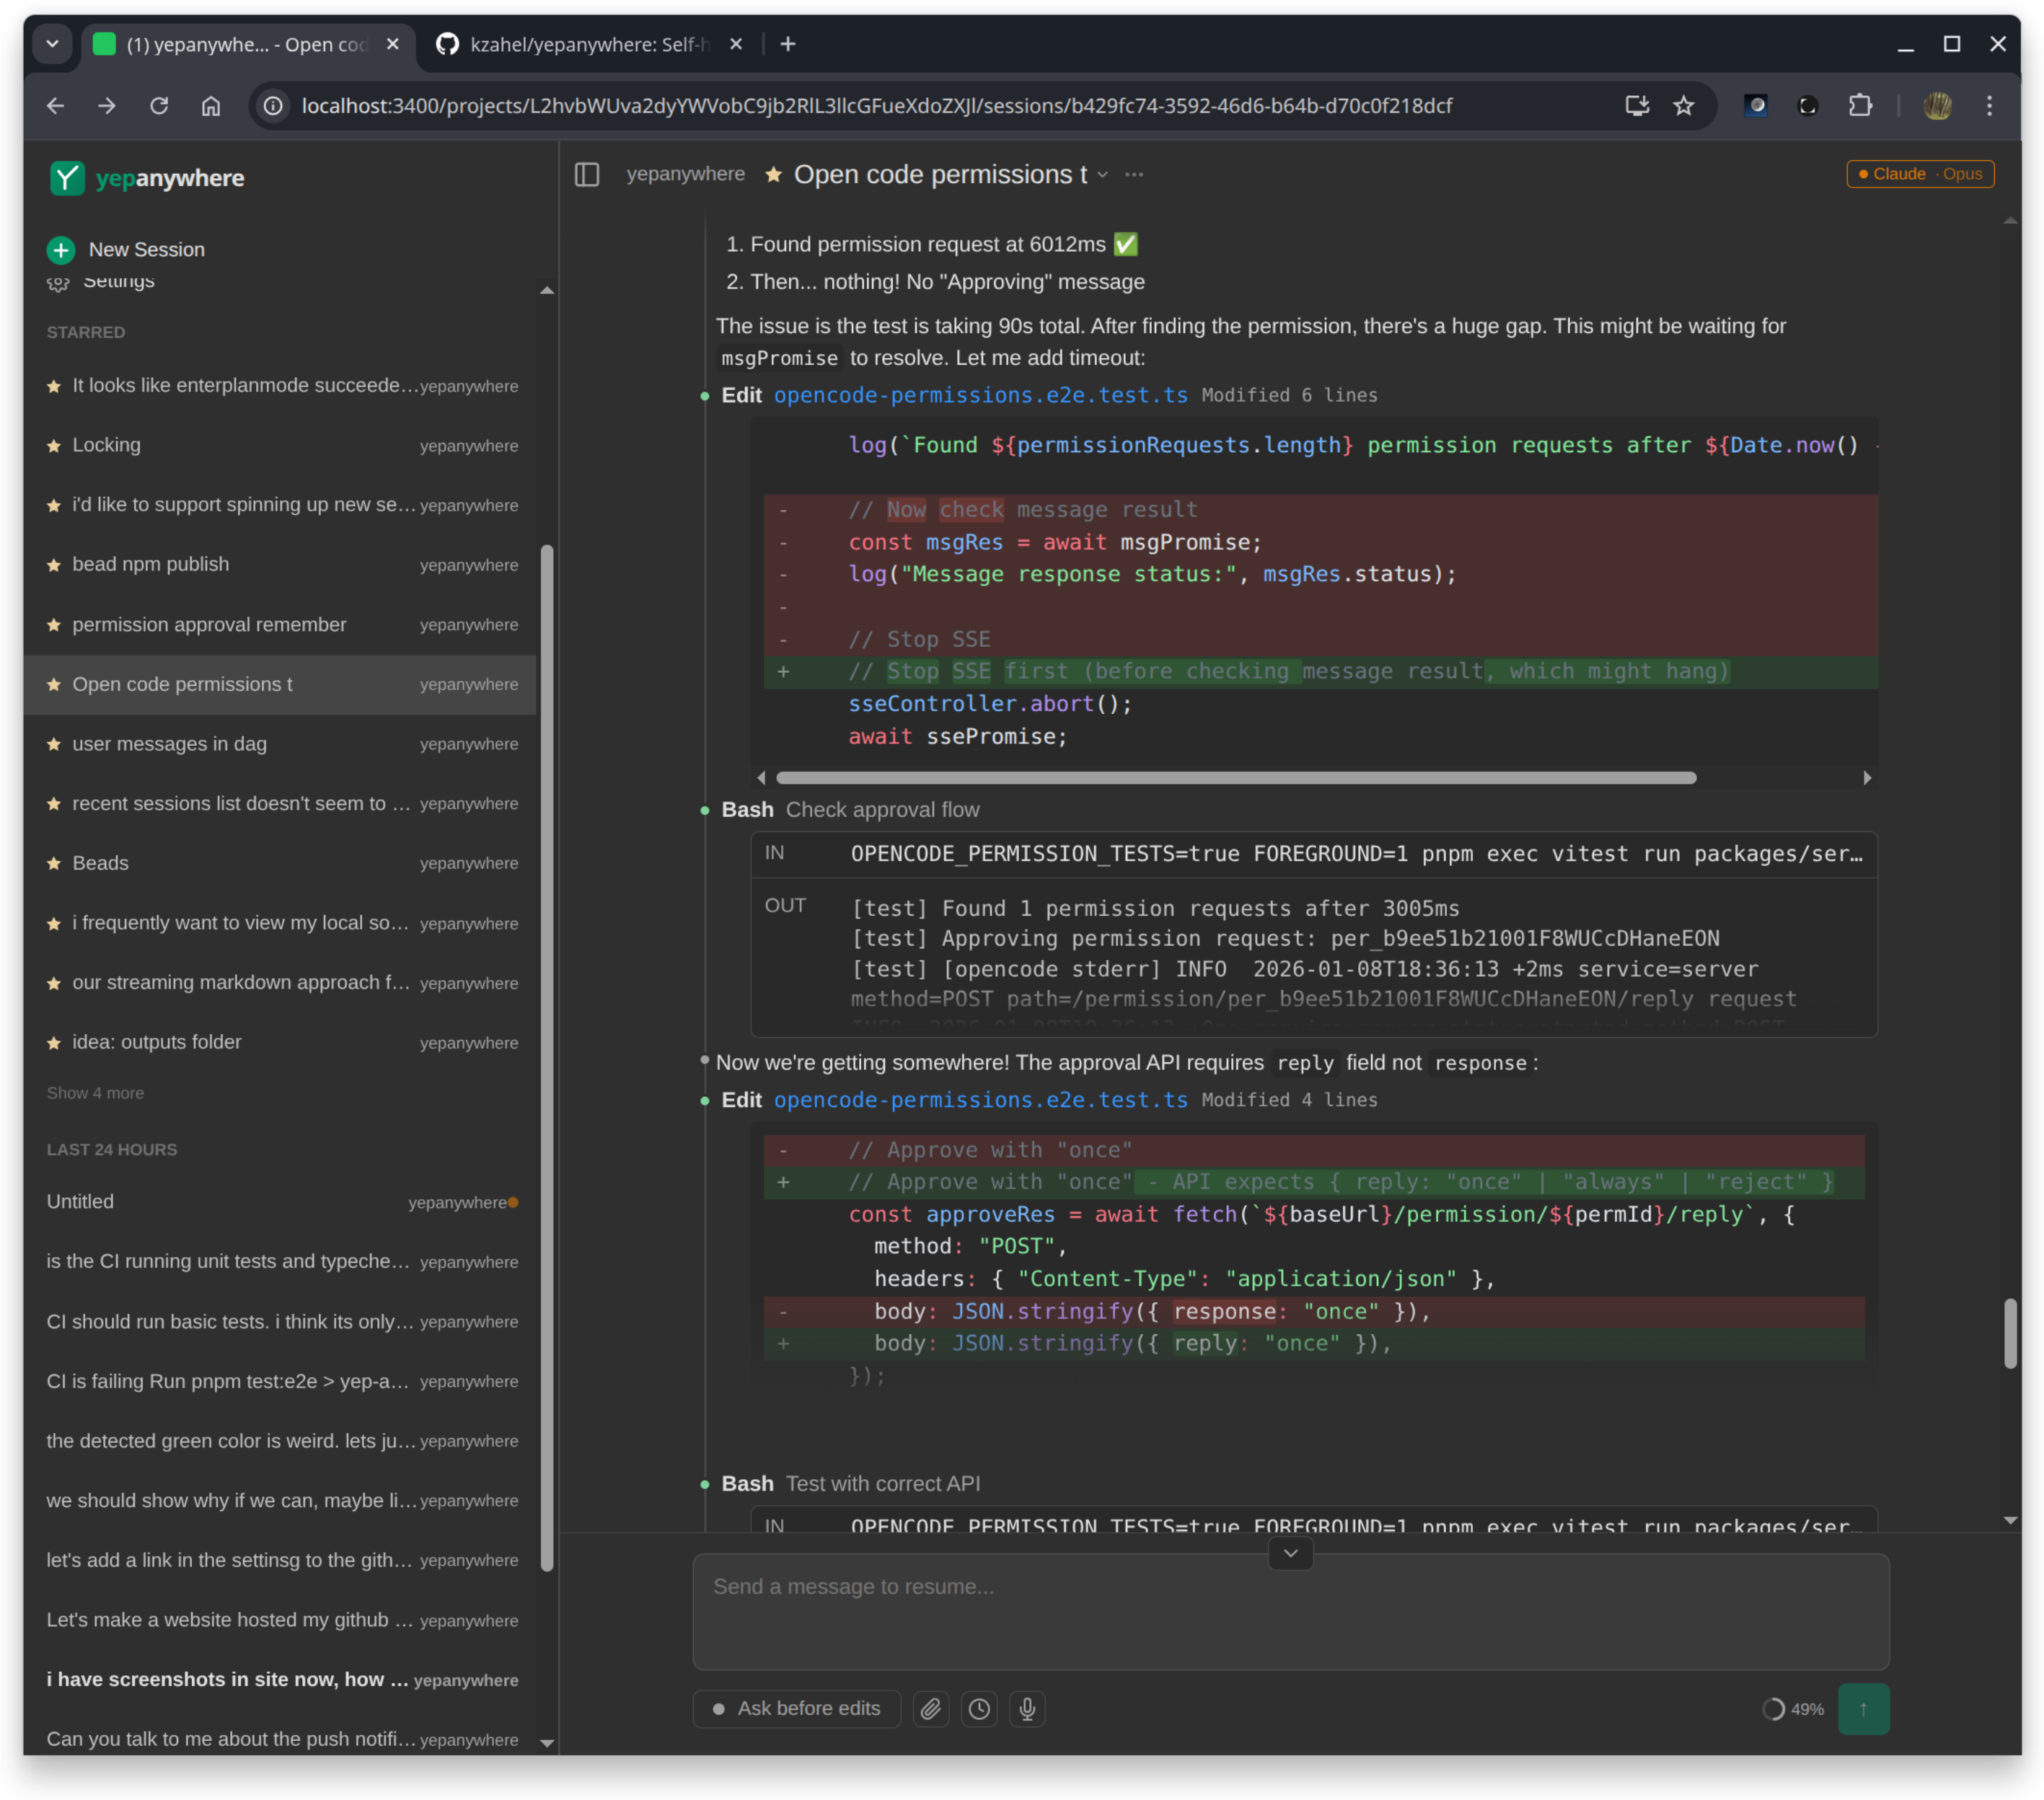Activate the microphone voice input
Viewport: 2044px width, 1800px height.
[1027, 1709]
